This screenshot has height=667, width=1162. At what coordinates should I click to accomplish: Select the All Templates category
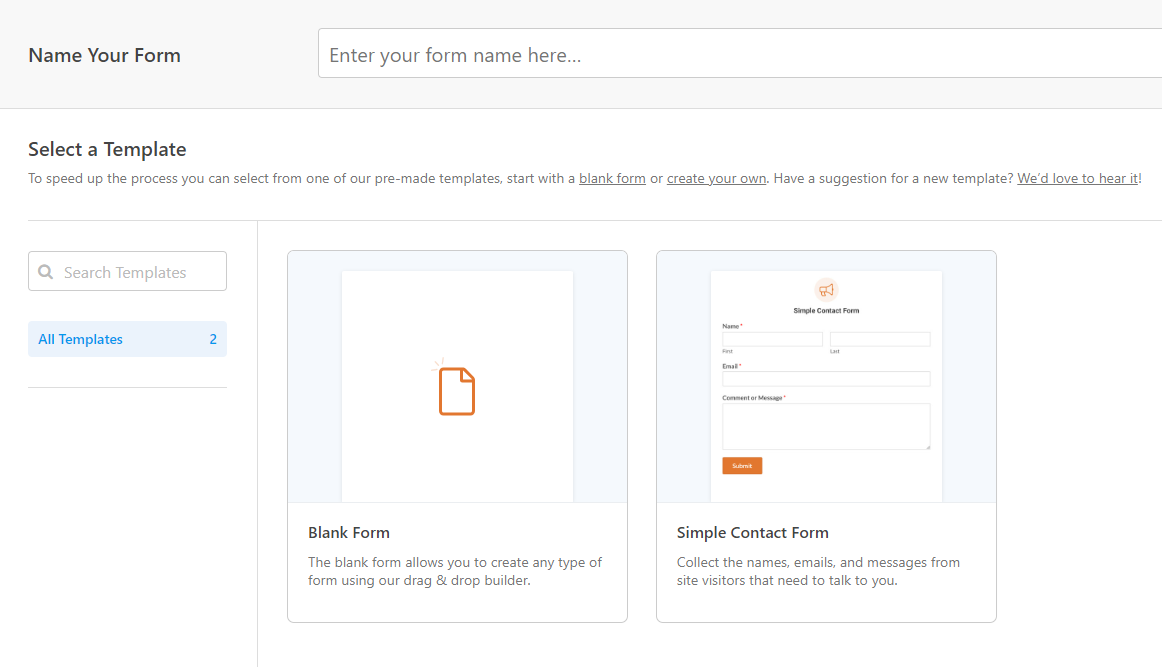(x=81, y=339)
